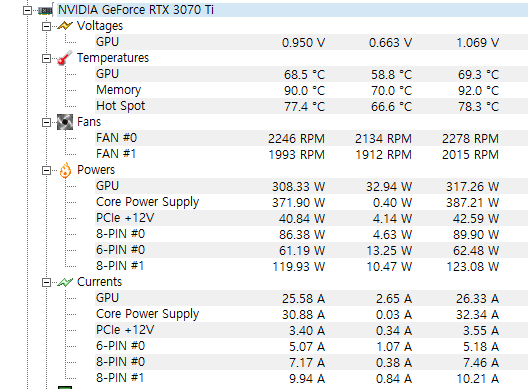Click the 2015 RPM fan maximum
The image size is (528, 389).
click(470, 155)
